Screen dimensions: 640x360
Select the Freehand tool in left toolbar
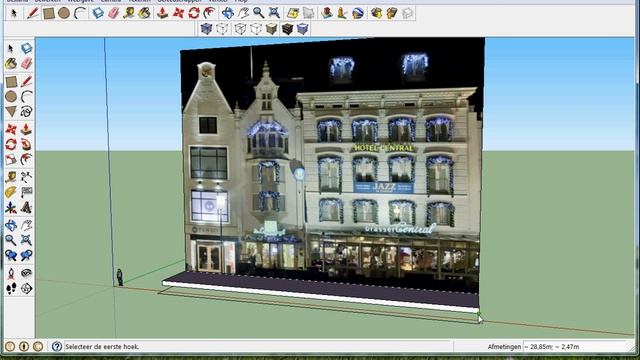26,111
